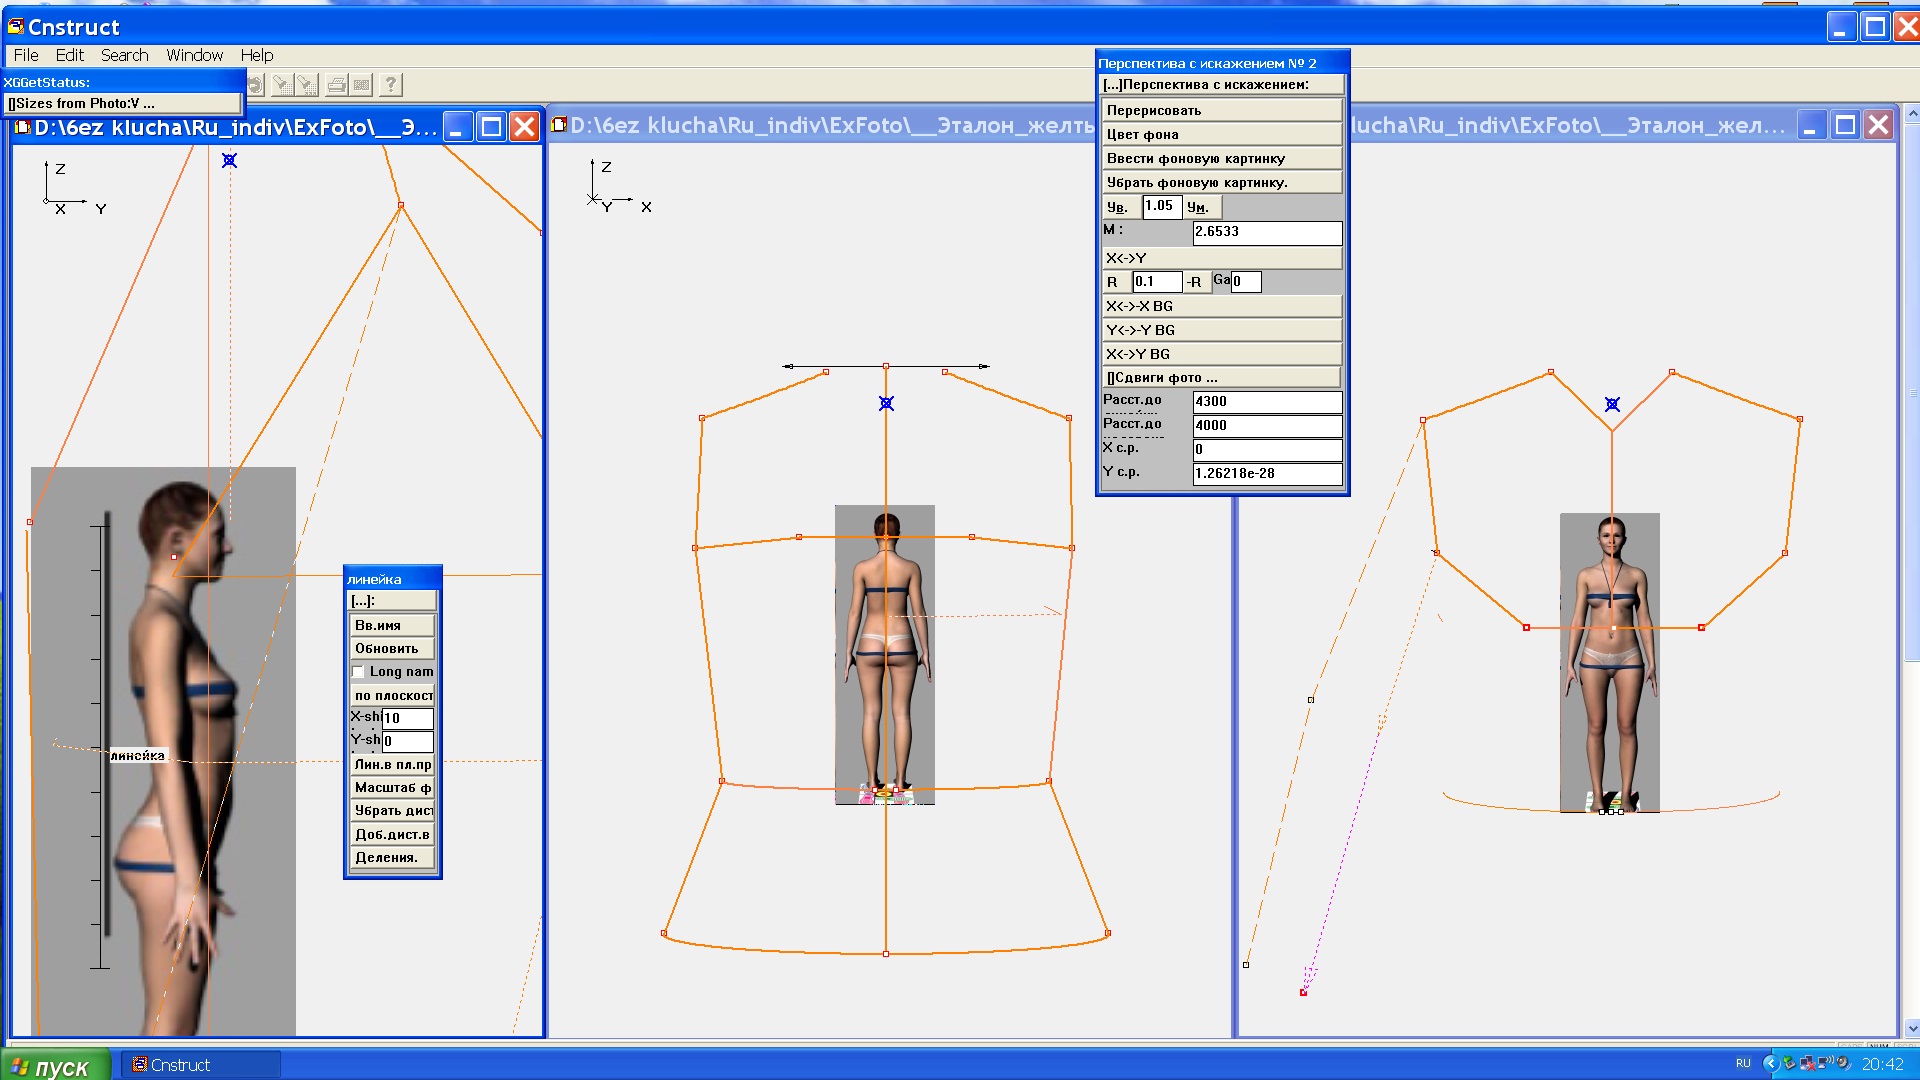The height and width of the screenshot is (1080, 1920).
Task: Click the keyboard grid toolbar icon
Action: point(362,85)
